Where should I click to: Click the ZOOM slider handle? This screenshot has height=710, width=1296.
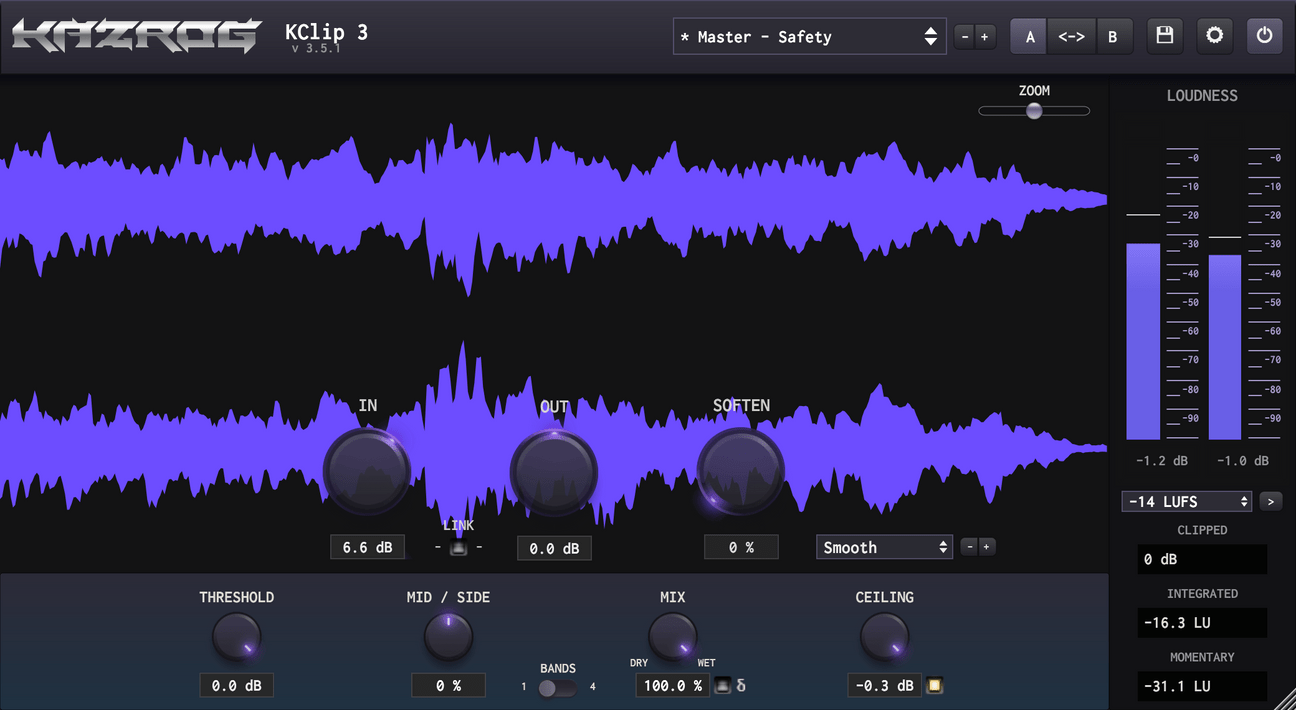tap(1034, 111)
